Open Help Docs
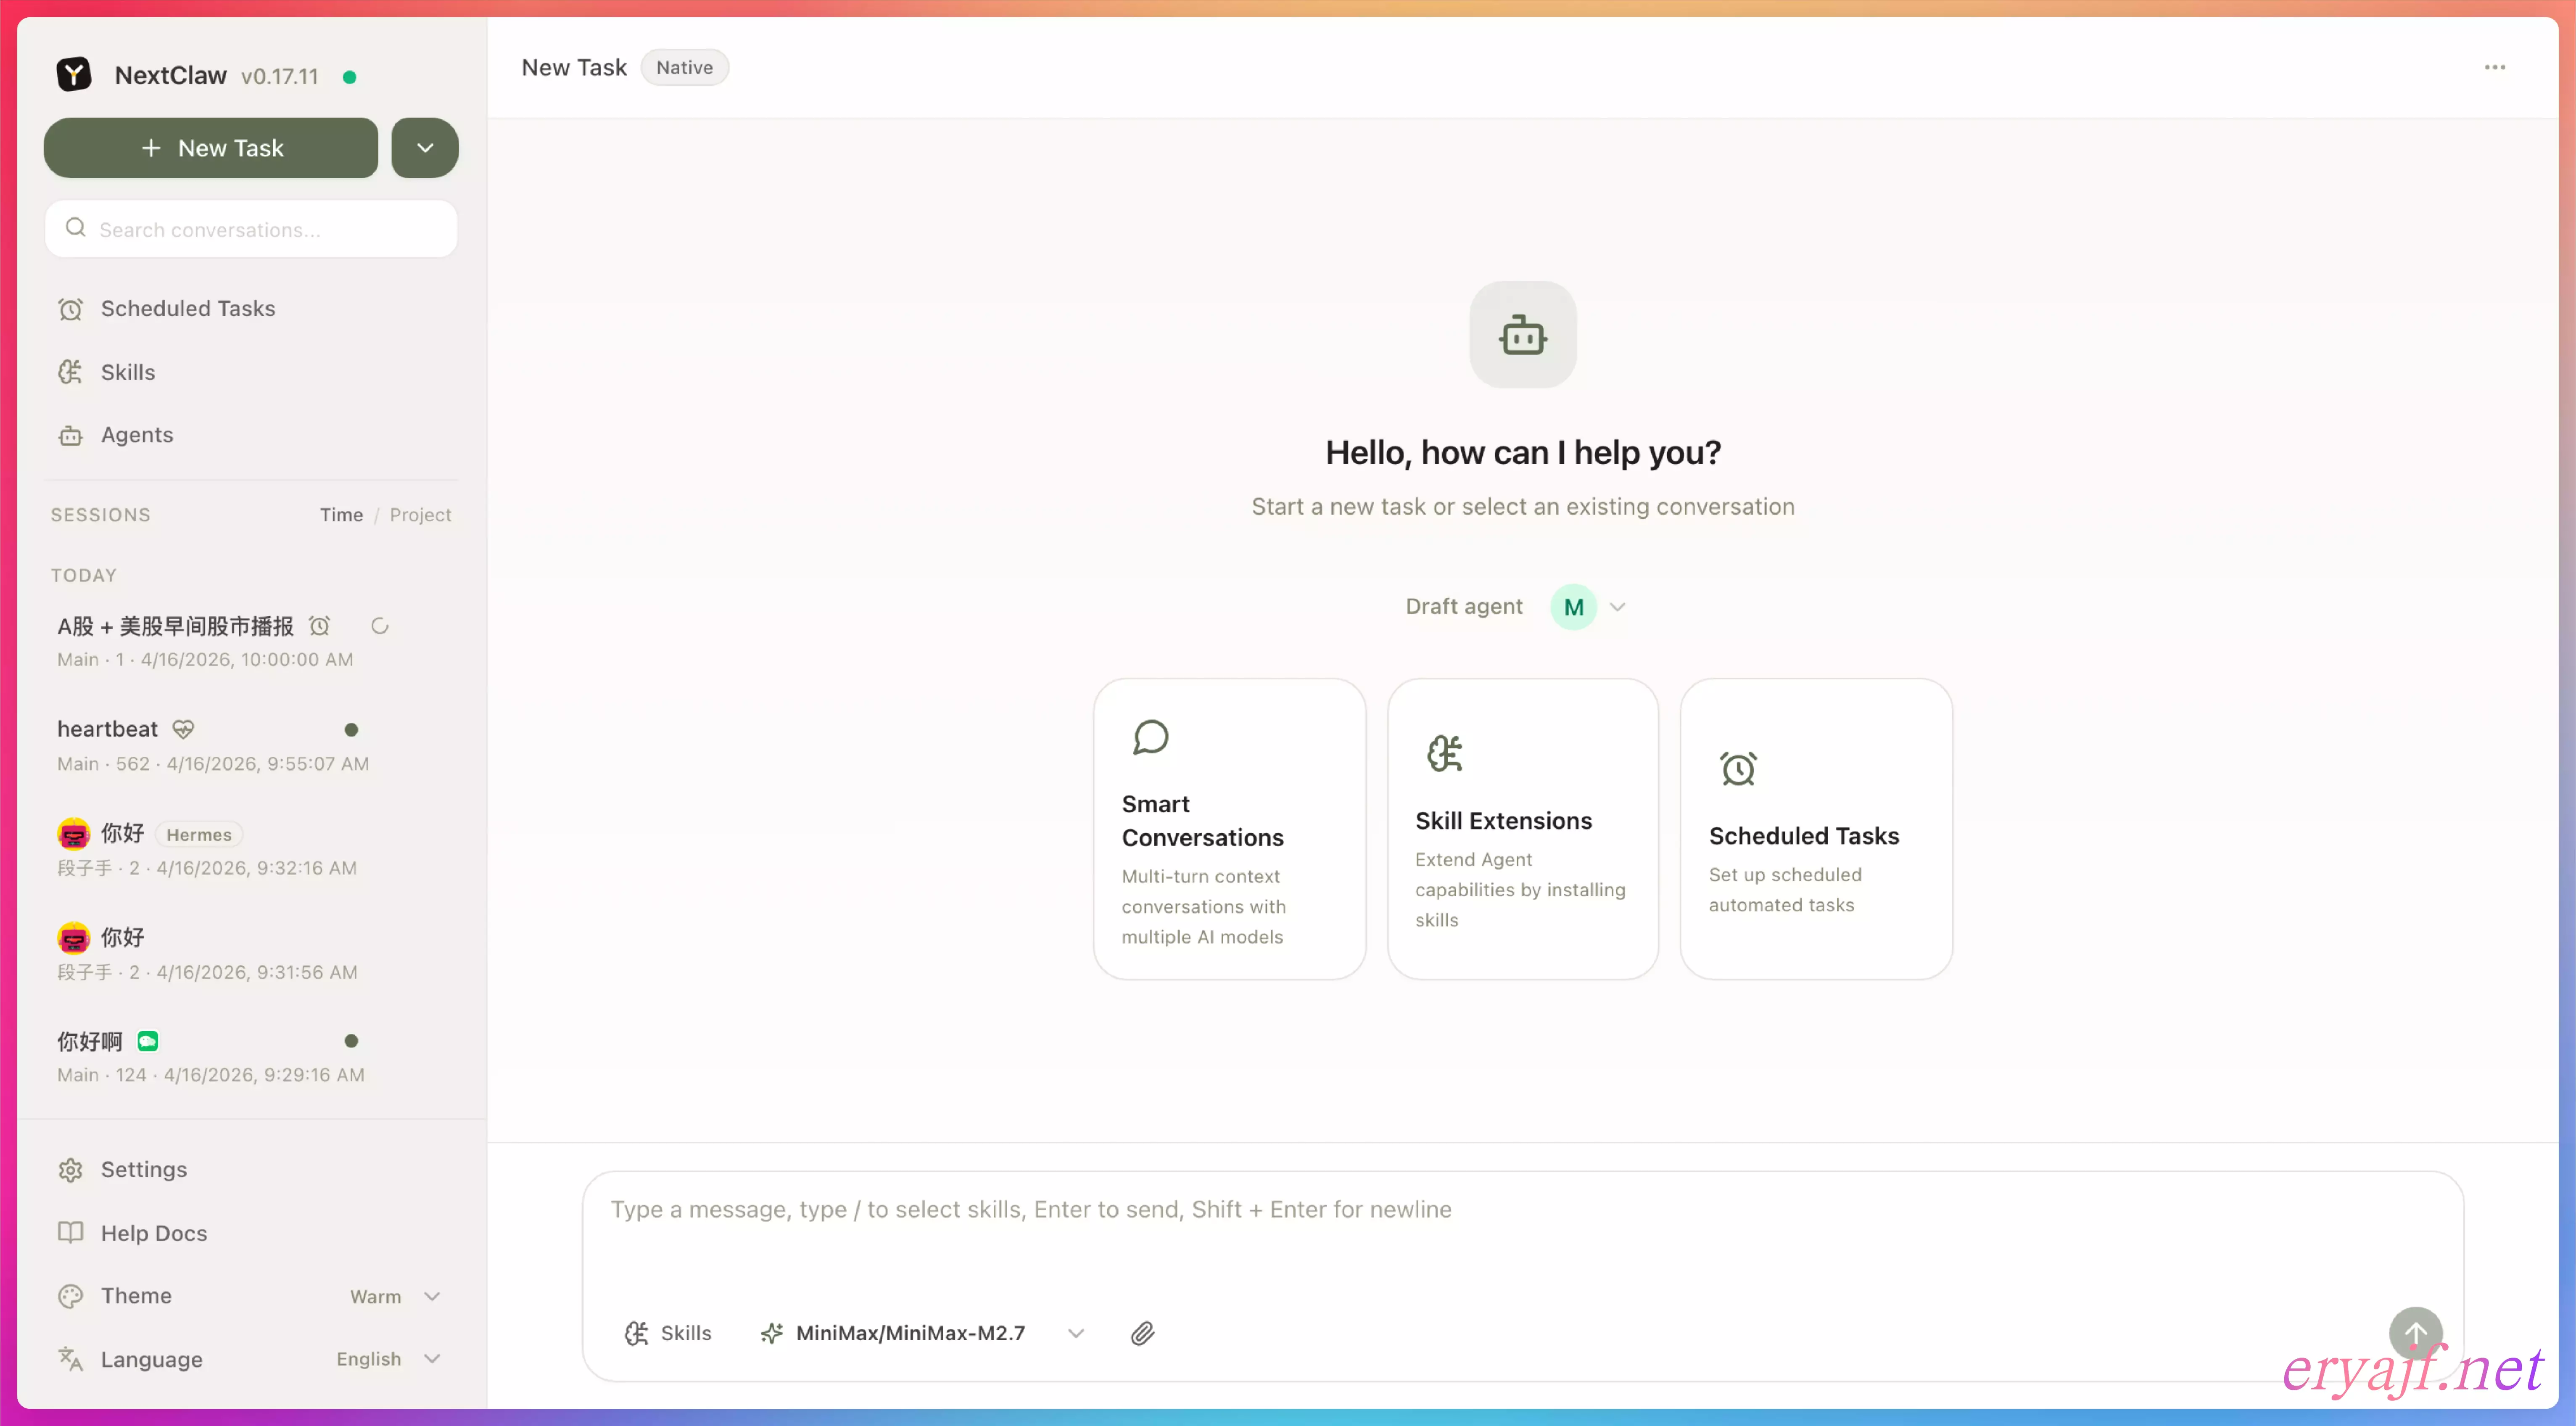 tap(250, 1233)
